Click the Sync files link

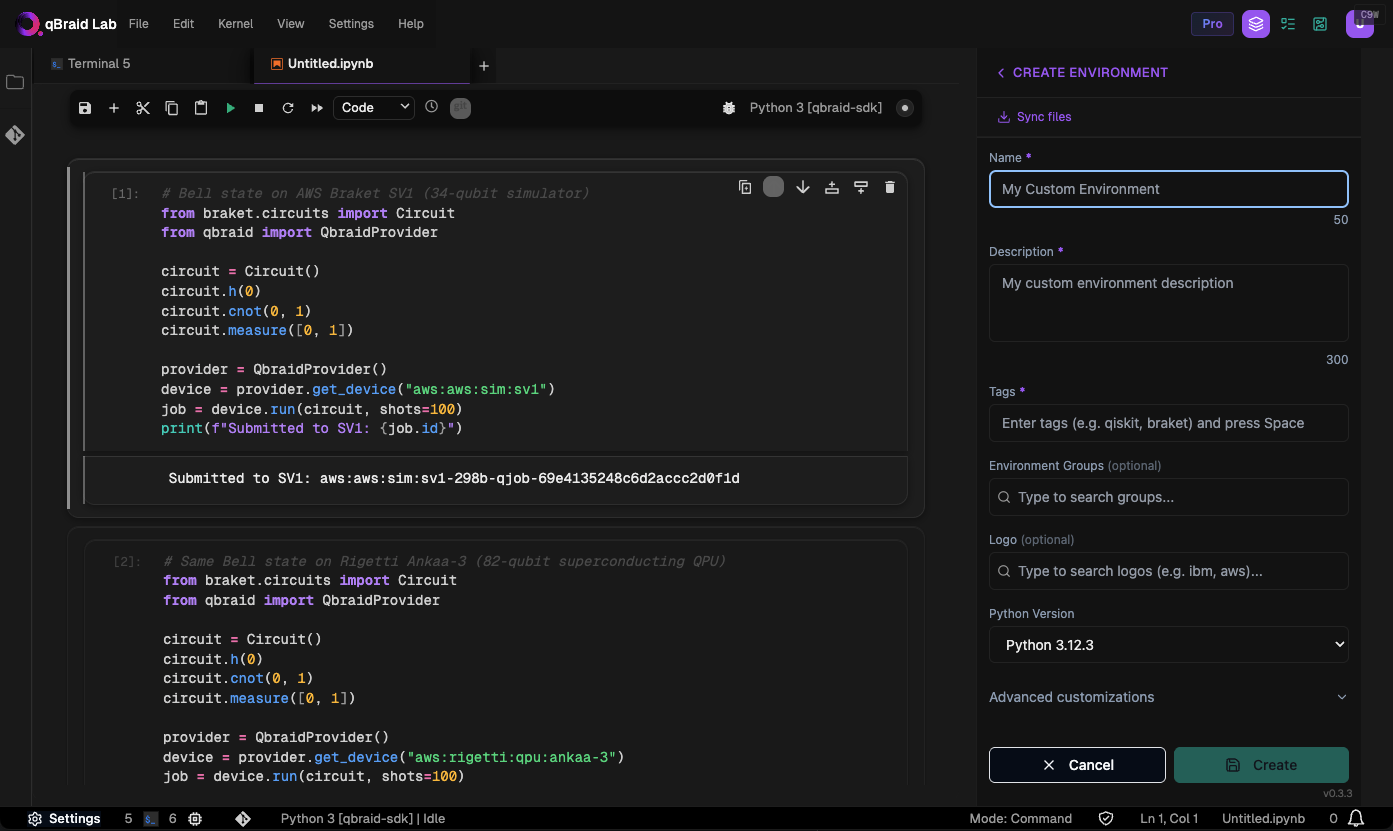(x=1034, y=117)
